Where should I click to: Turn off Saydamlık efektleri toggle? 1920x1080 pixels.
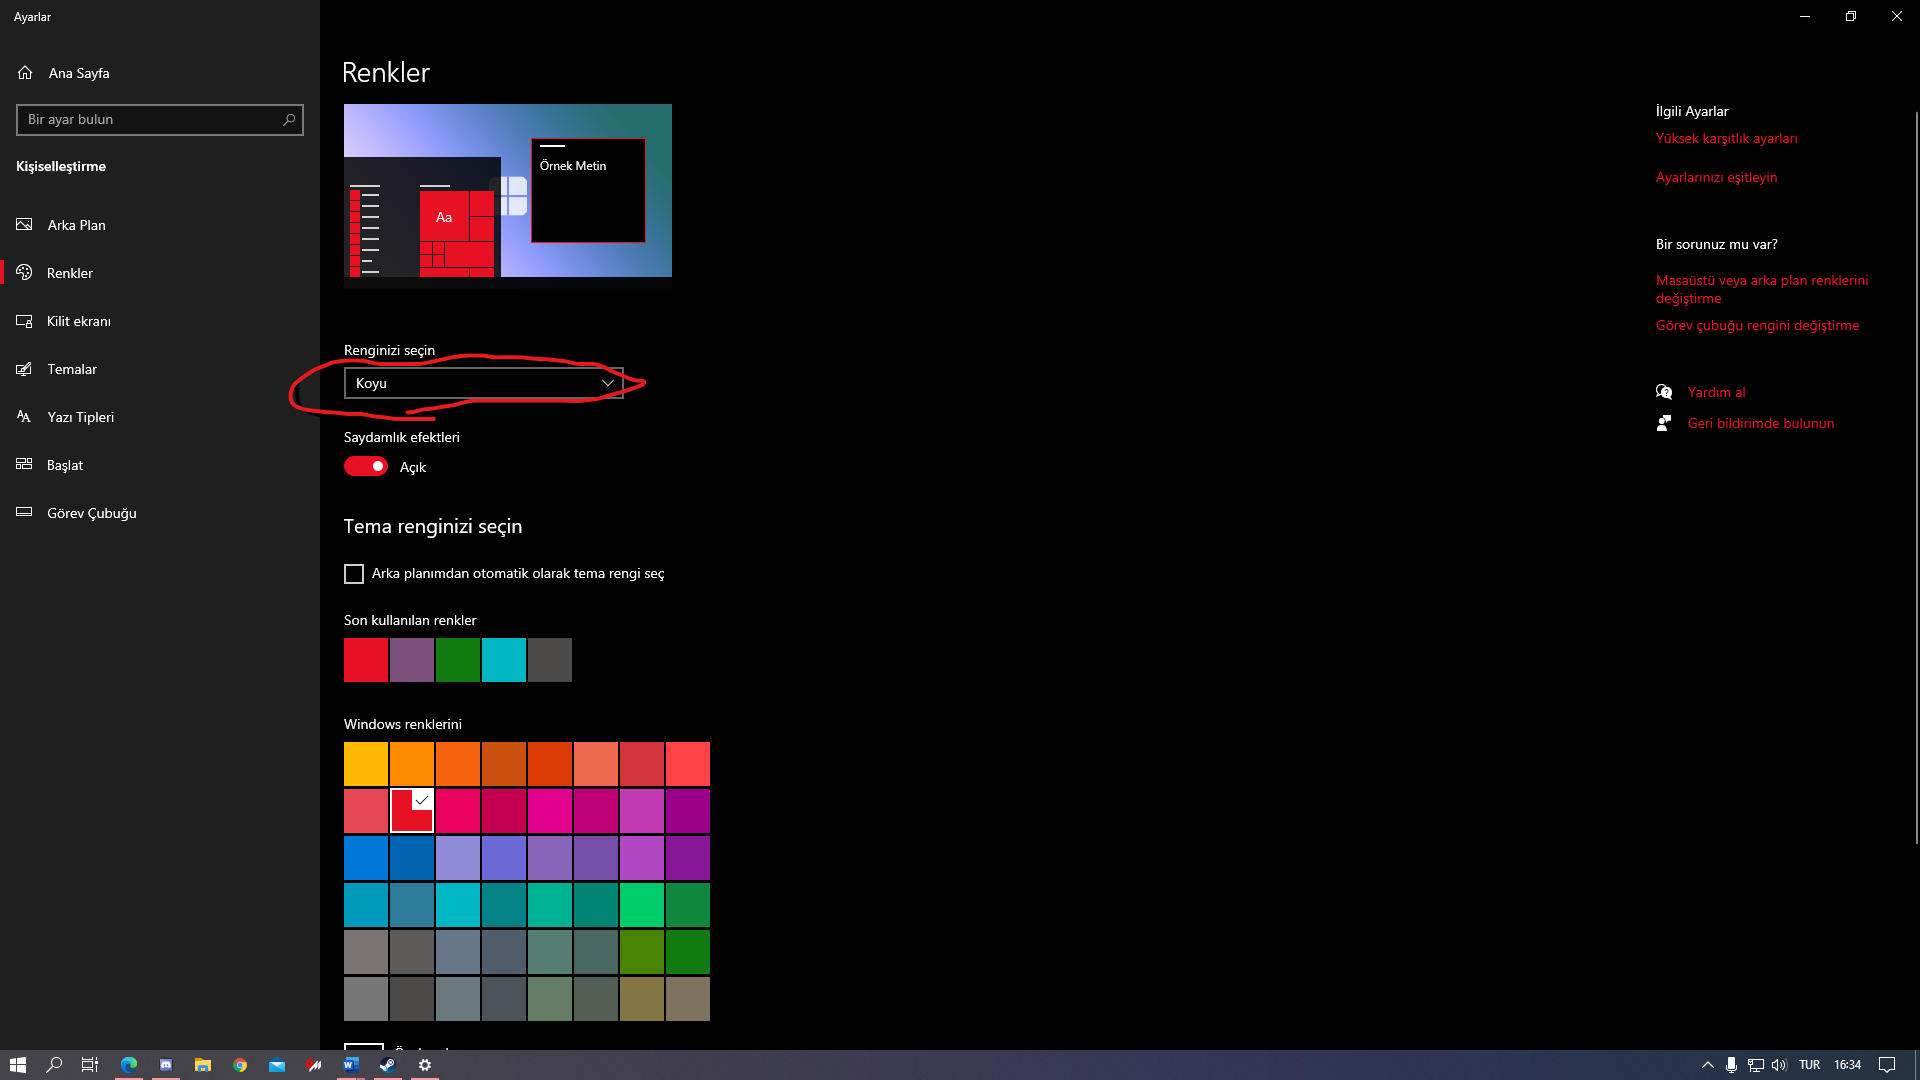[366, 467]
